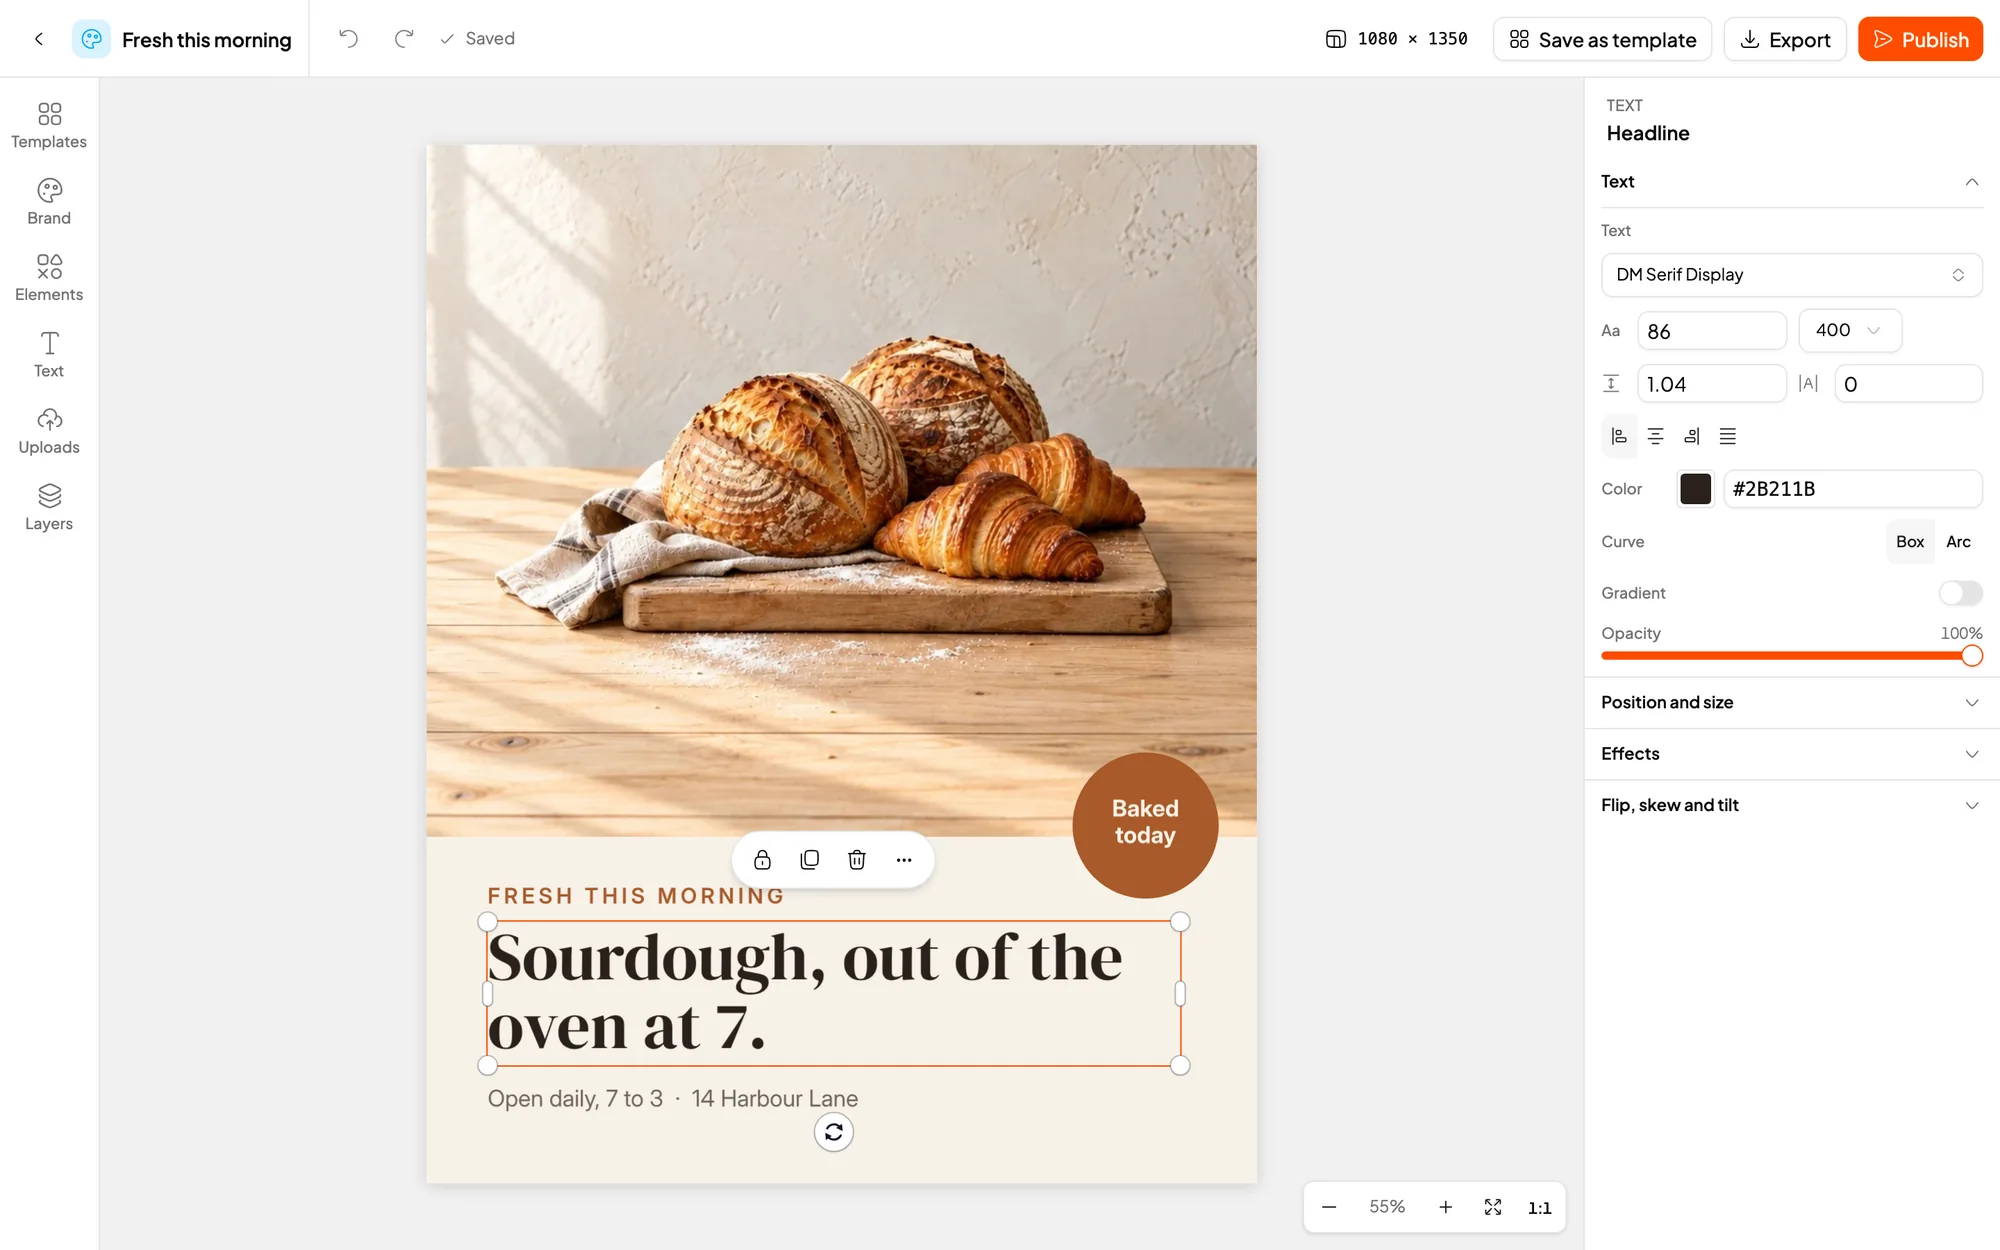
Task: Click the letter spacing field showing 0
Action: [x=1907, y=384]
